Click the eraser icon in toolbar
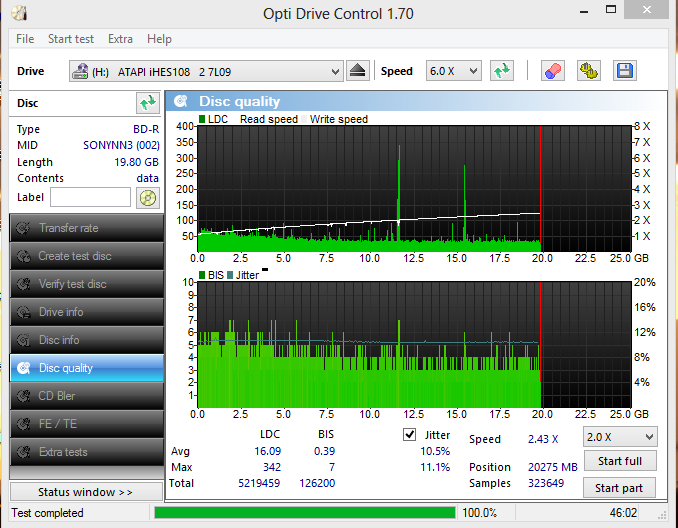The image size is (678, 528). click(553, 71)
